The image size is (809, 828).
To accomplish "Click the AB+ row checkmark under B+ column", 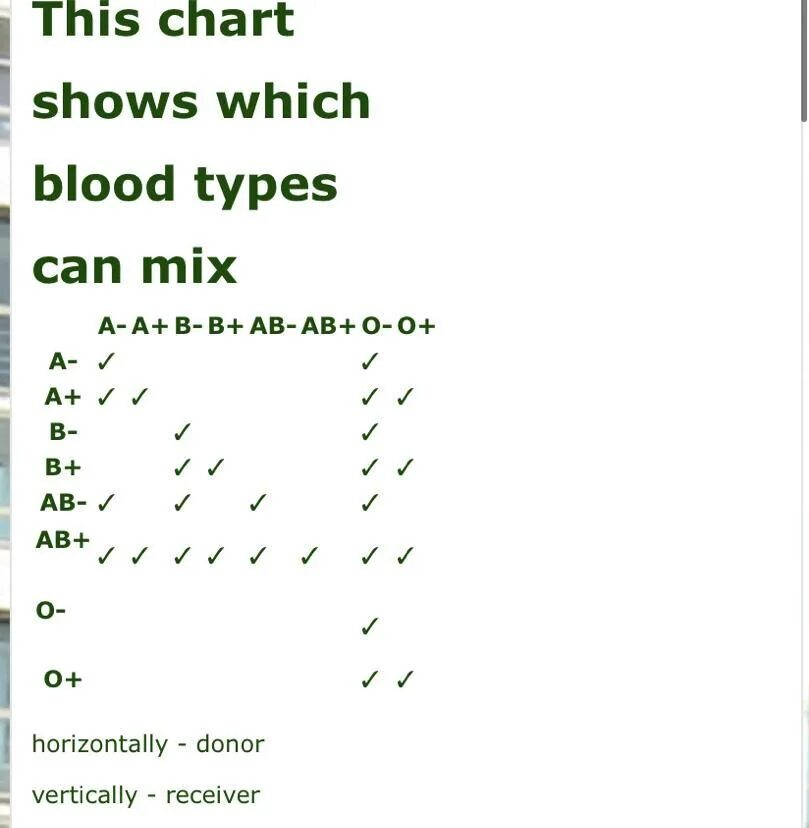I will tap(215, 556).
